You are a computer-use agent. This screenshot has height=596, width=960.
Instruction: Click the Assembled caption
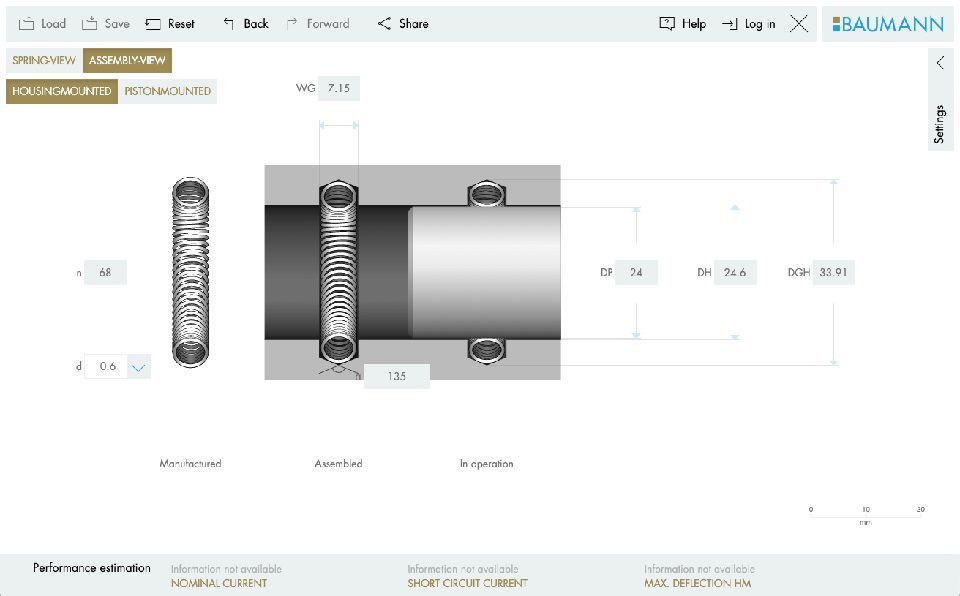coord(339,464)
